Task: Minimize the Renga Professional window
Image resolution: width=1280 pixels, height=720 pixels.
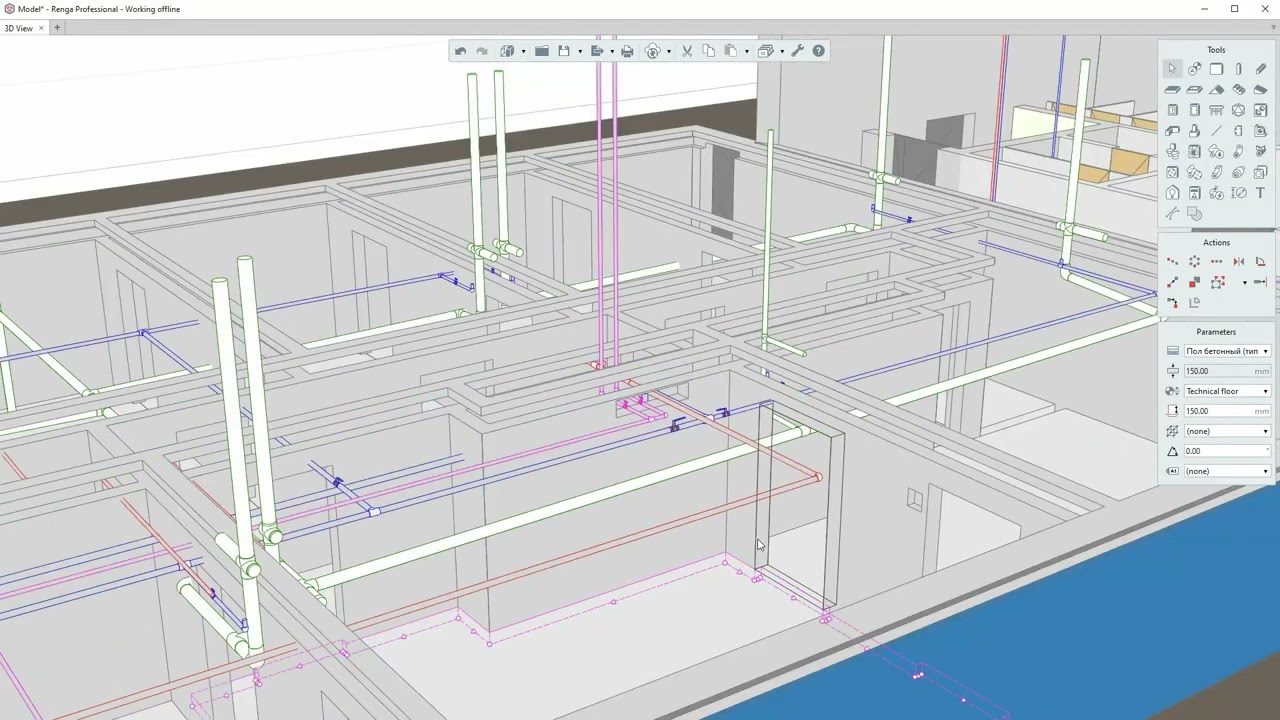Action: click(x=1206, y=9)
